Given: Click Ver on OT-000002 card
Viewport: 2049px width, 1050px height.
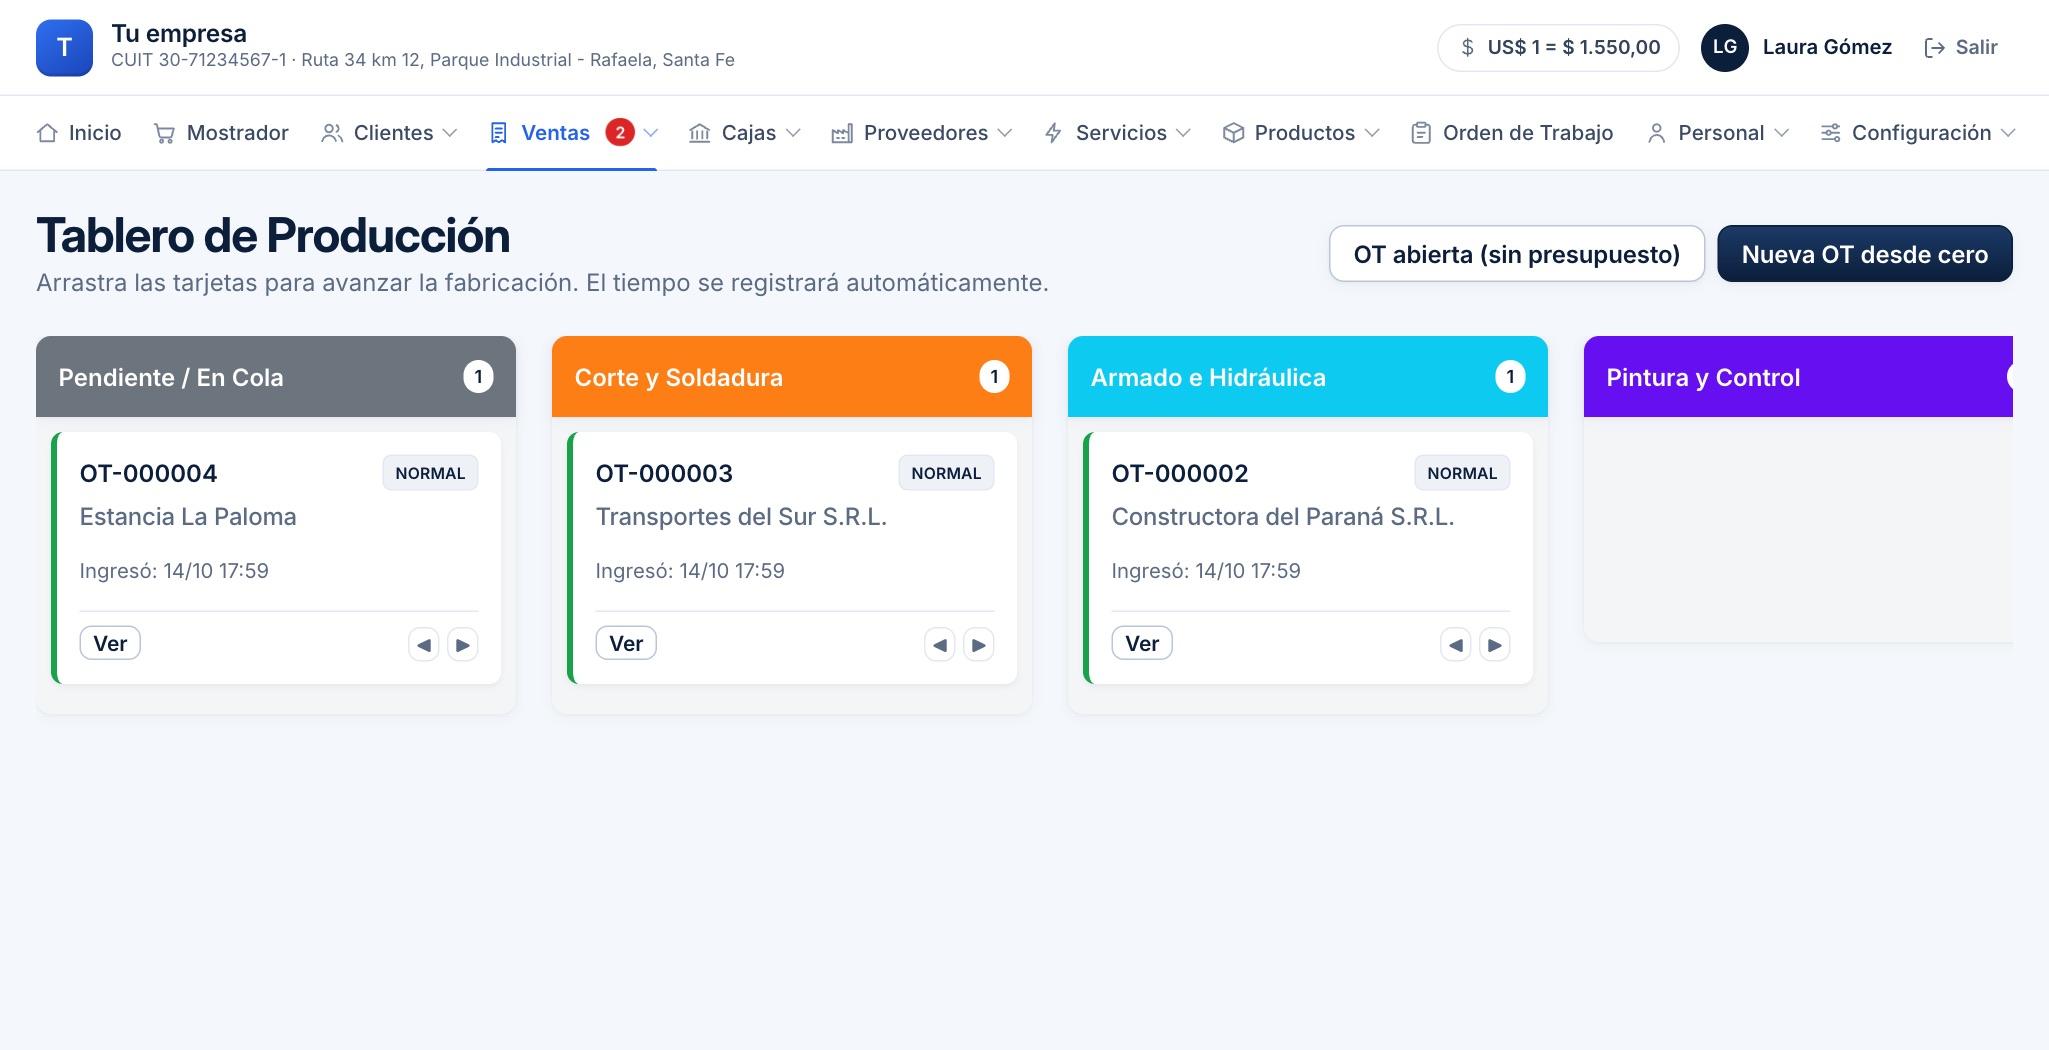Looking at the screenshot, I should coord(1142,643).
